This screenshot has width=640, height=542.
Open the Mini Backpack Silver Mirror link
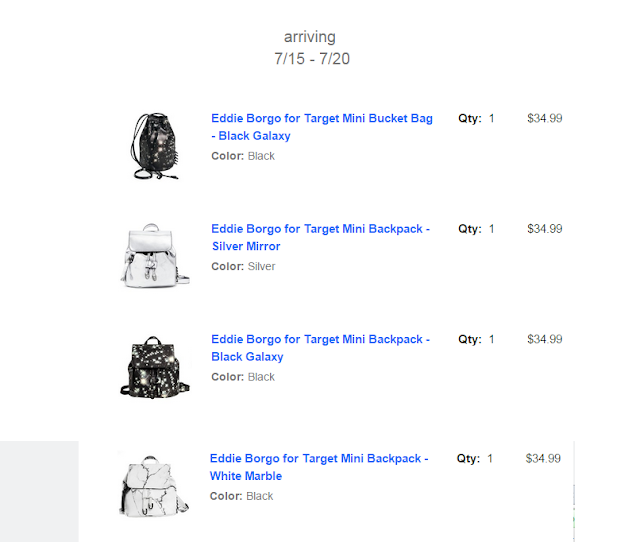pos(320,237)
